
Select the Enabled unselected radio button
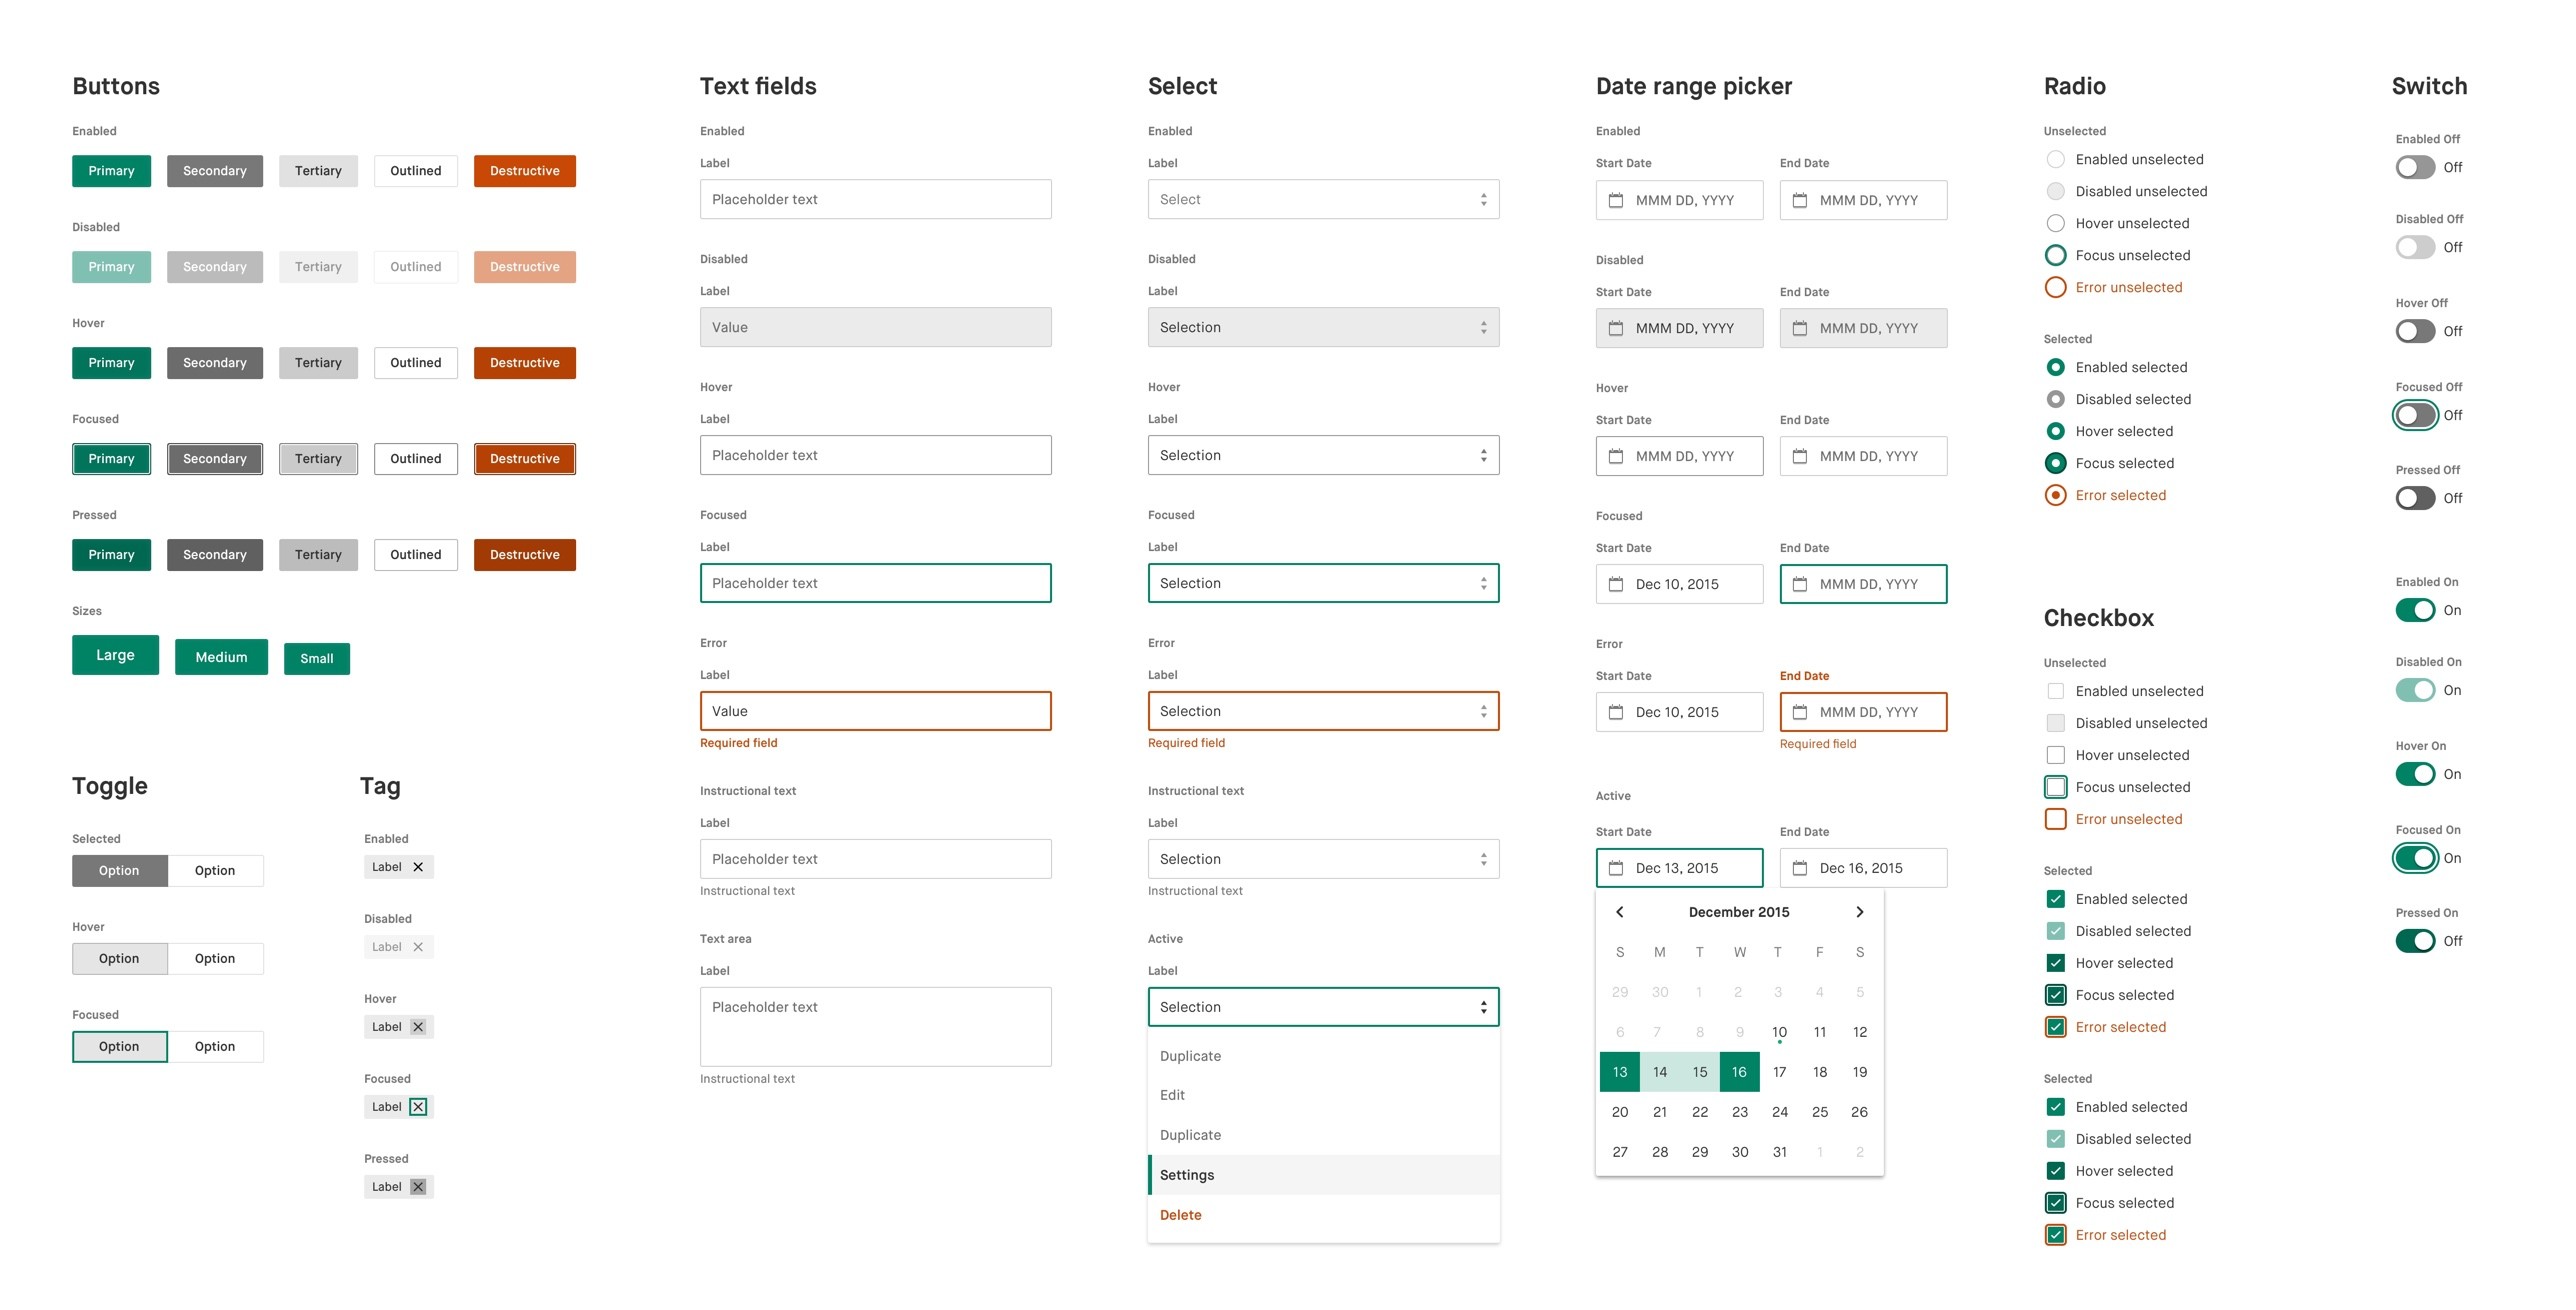click(2056, 159)
